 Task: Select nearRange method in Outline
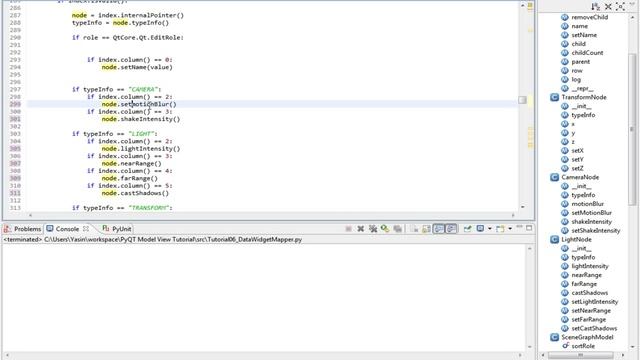click(x=587, y=275)
